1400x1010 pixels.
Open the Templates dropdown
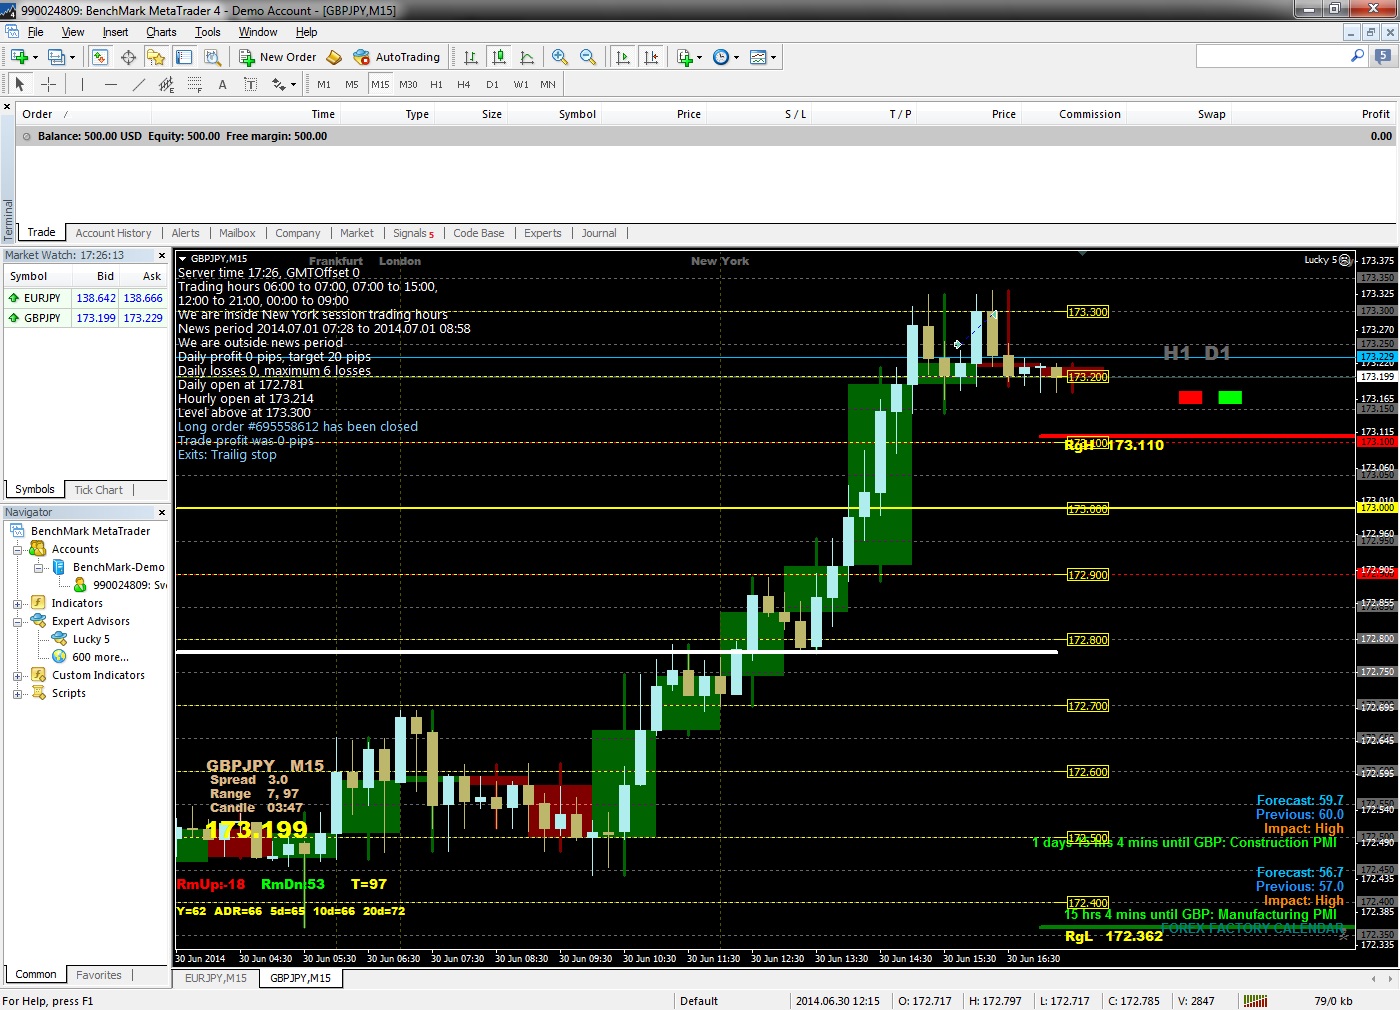point(763,57)
